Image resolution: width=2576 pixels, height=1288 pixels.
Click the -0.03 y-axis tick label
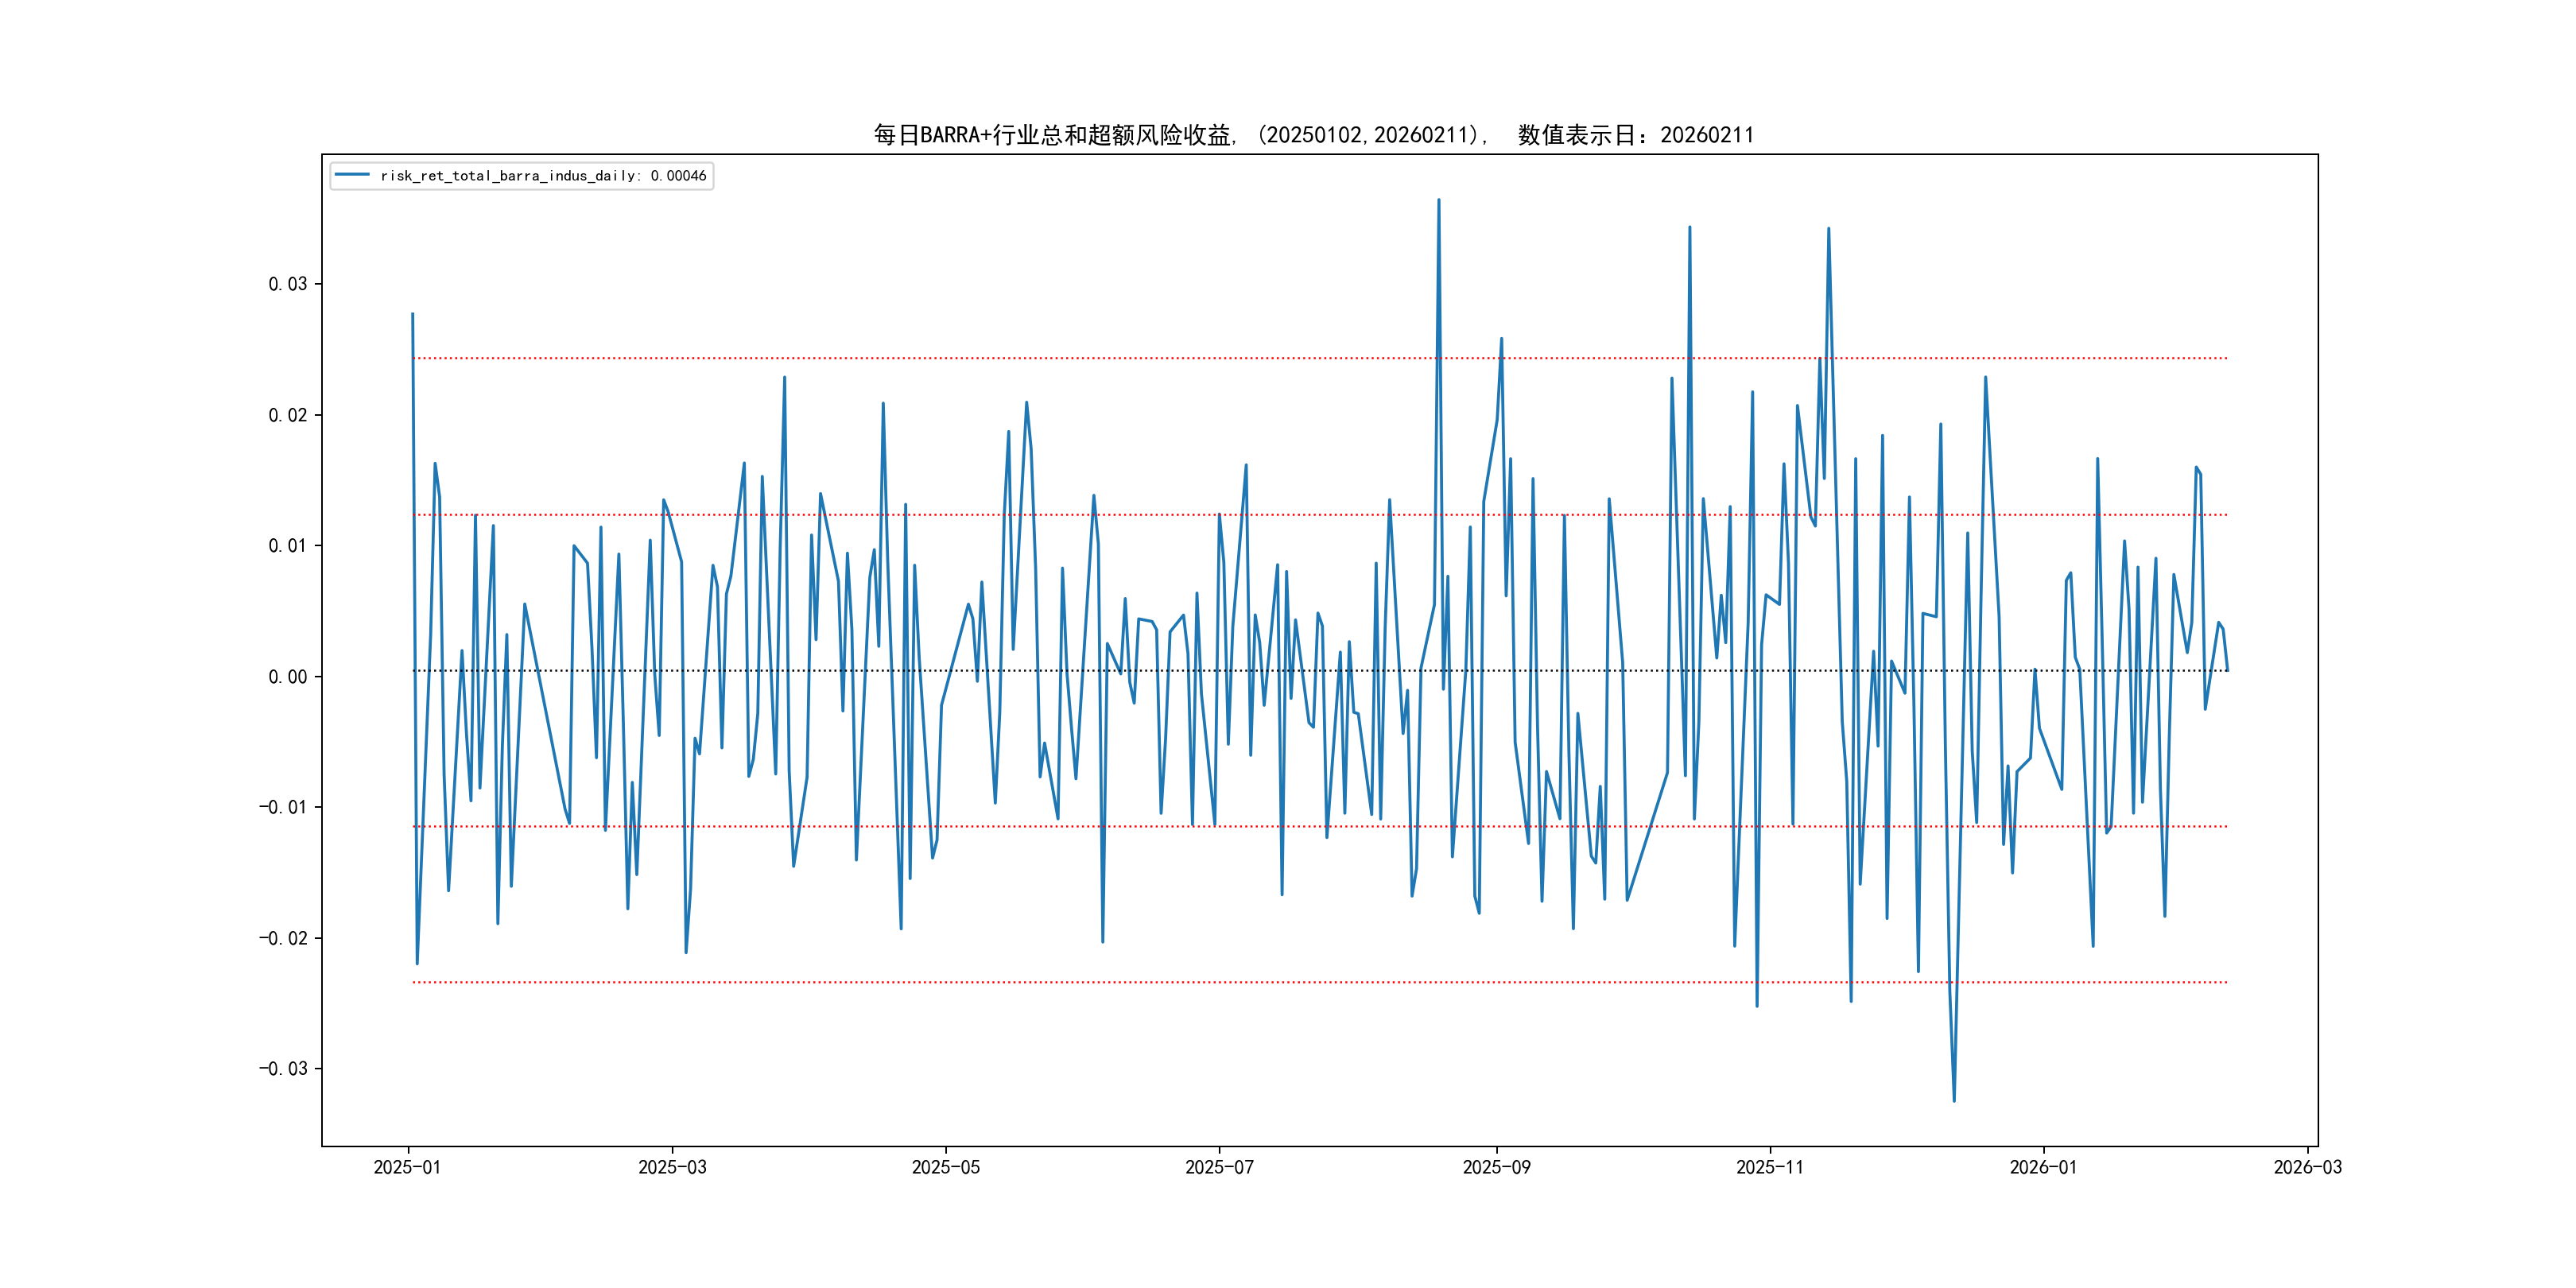point(282,1069)
